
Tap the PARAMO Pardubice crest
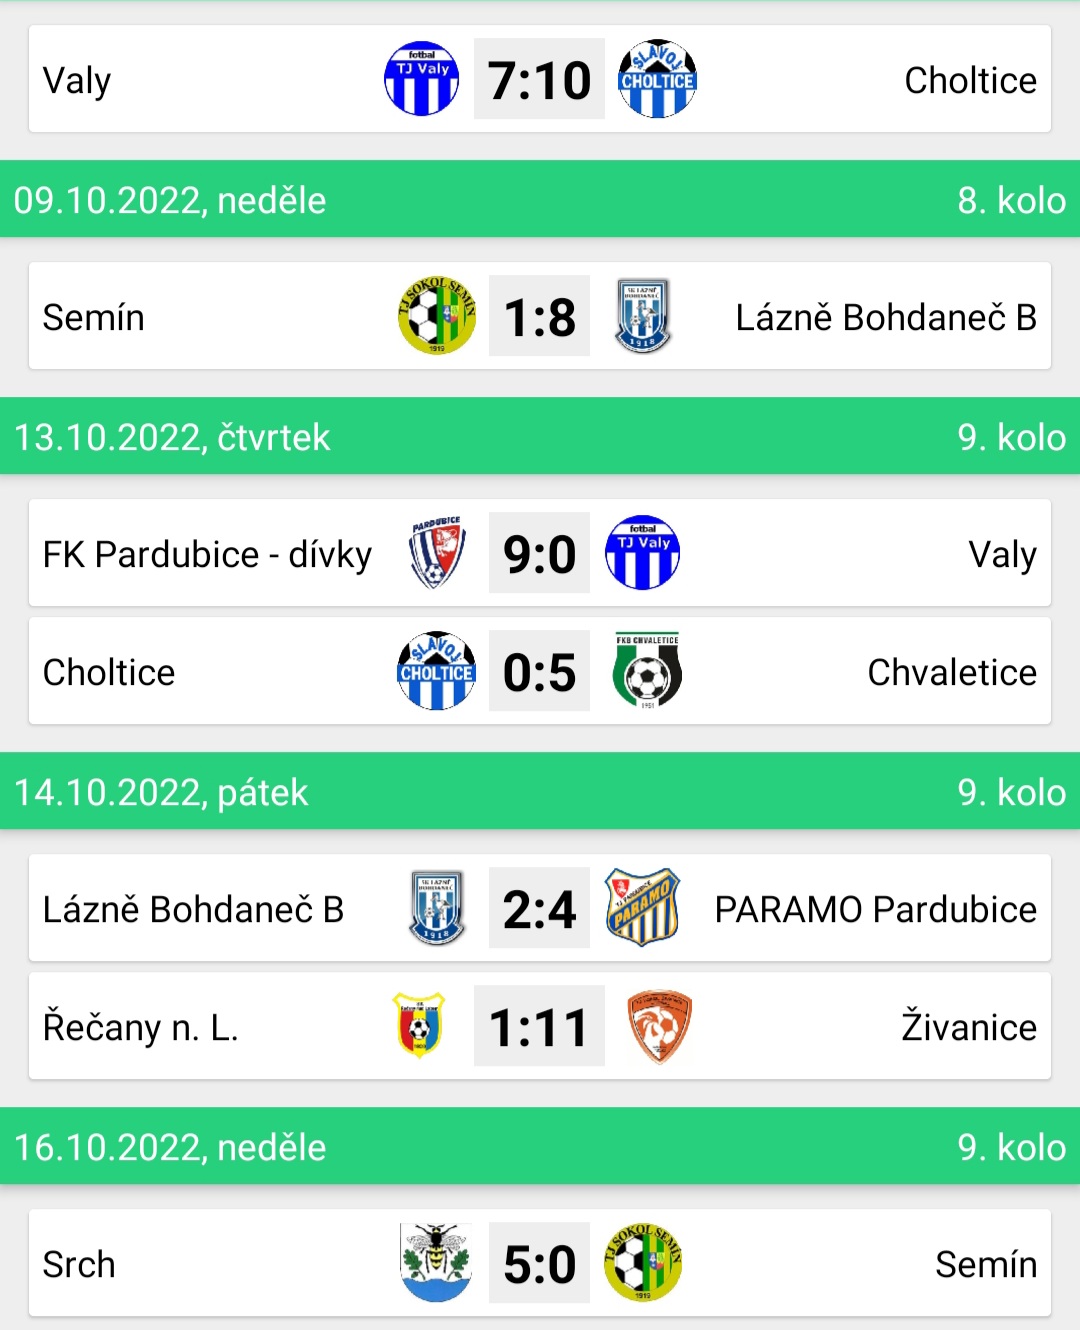(x=642, y=908)
